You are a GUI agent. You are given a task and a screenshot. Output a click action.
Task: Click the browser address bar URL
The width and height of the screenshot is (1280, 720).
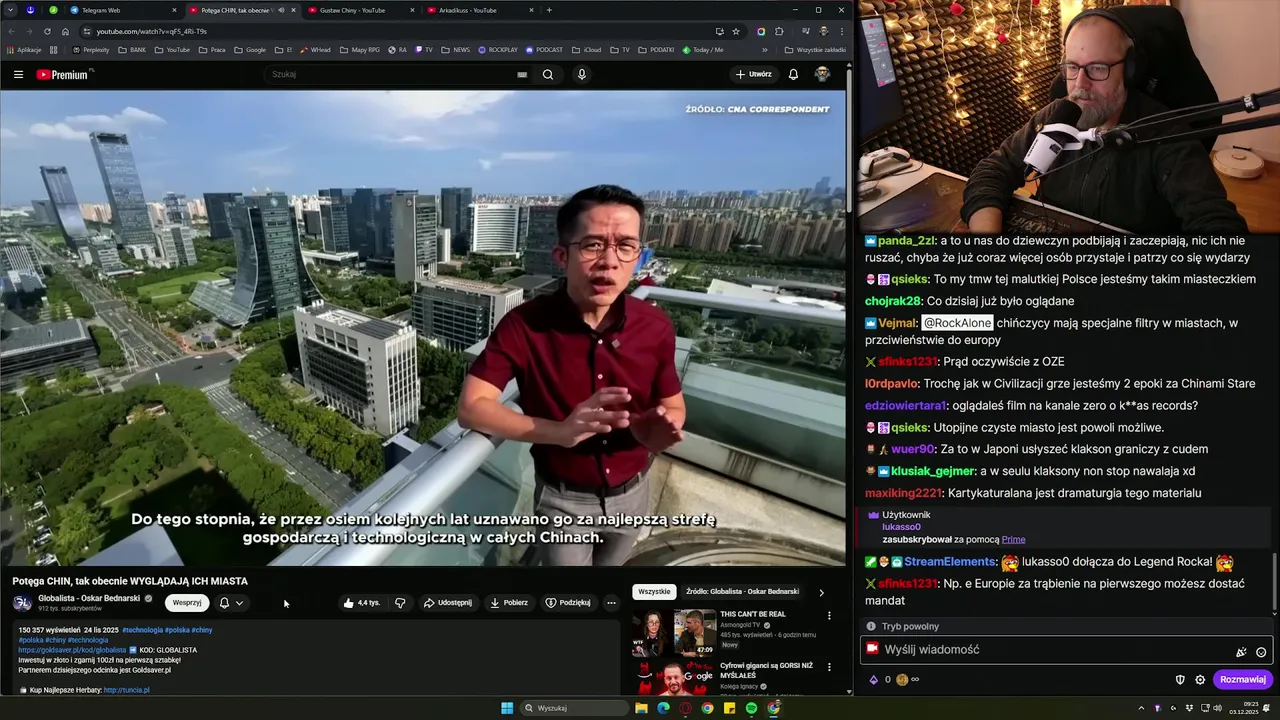click(x=152, y=31)
